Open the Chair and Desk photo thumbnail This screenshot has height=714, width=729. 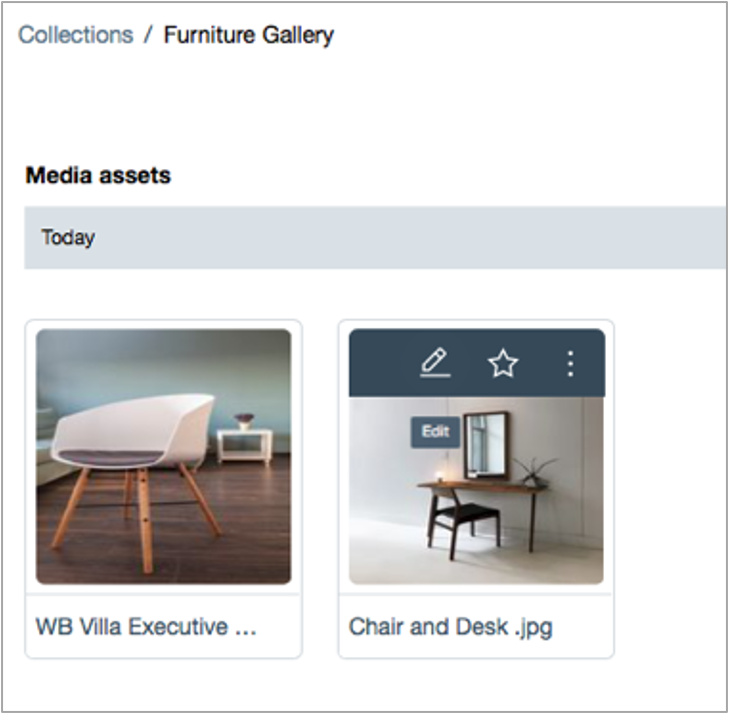(x=477, y=490)
